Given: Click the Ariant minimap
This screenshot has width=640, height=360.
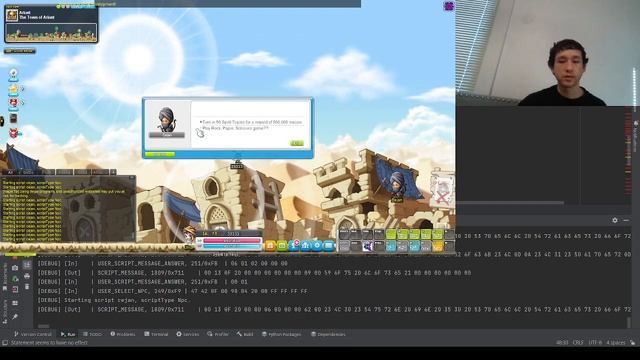Looking at the screenshot, I should 51,33.
